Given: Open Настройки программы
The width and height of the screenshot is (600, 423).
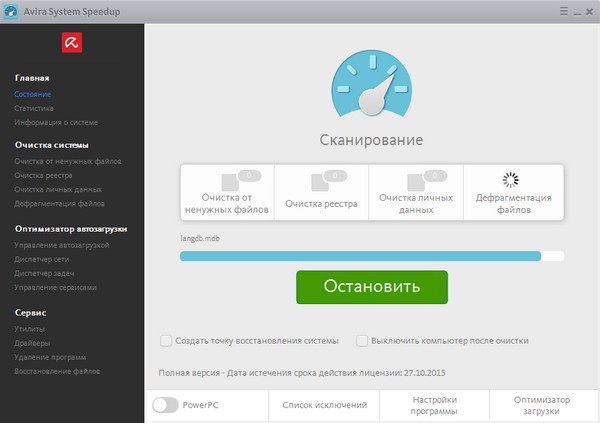Looking at the screenshot, I should [x=434, y=405].
